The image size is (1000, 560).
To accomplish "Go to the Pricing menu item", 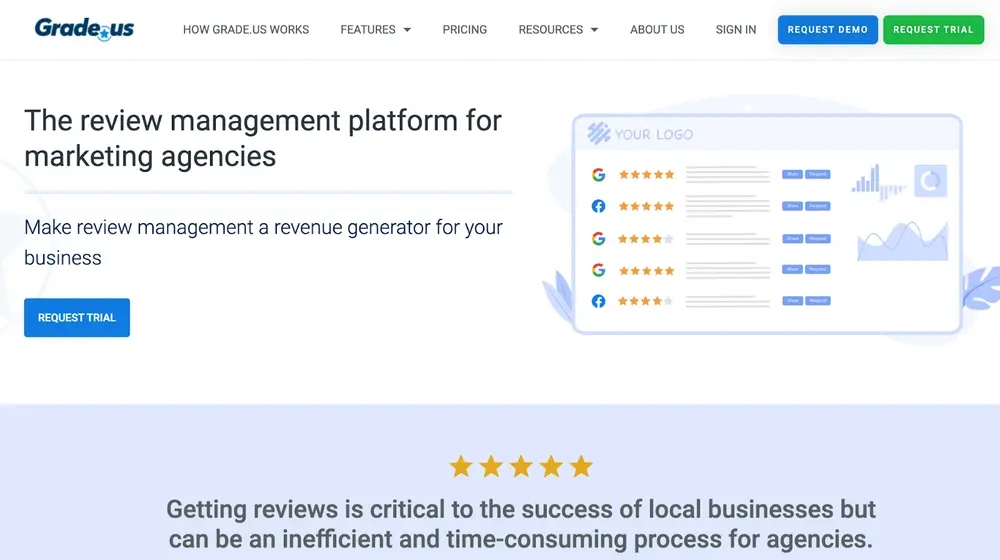I will pos(465,30).
